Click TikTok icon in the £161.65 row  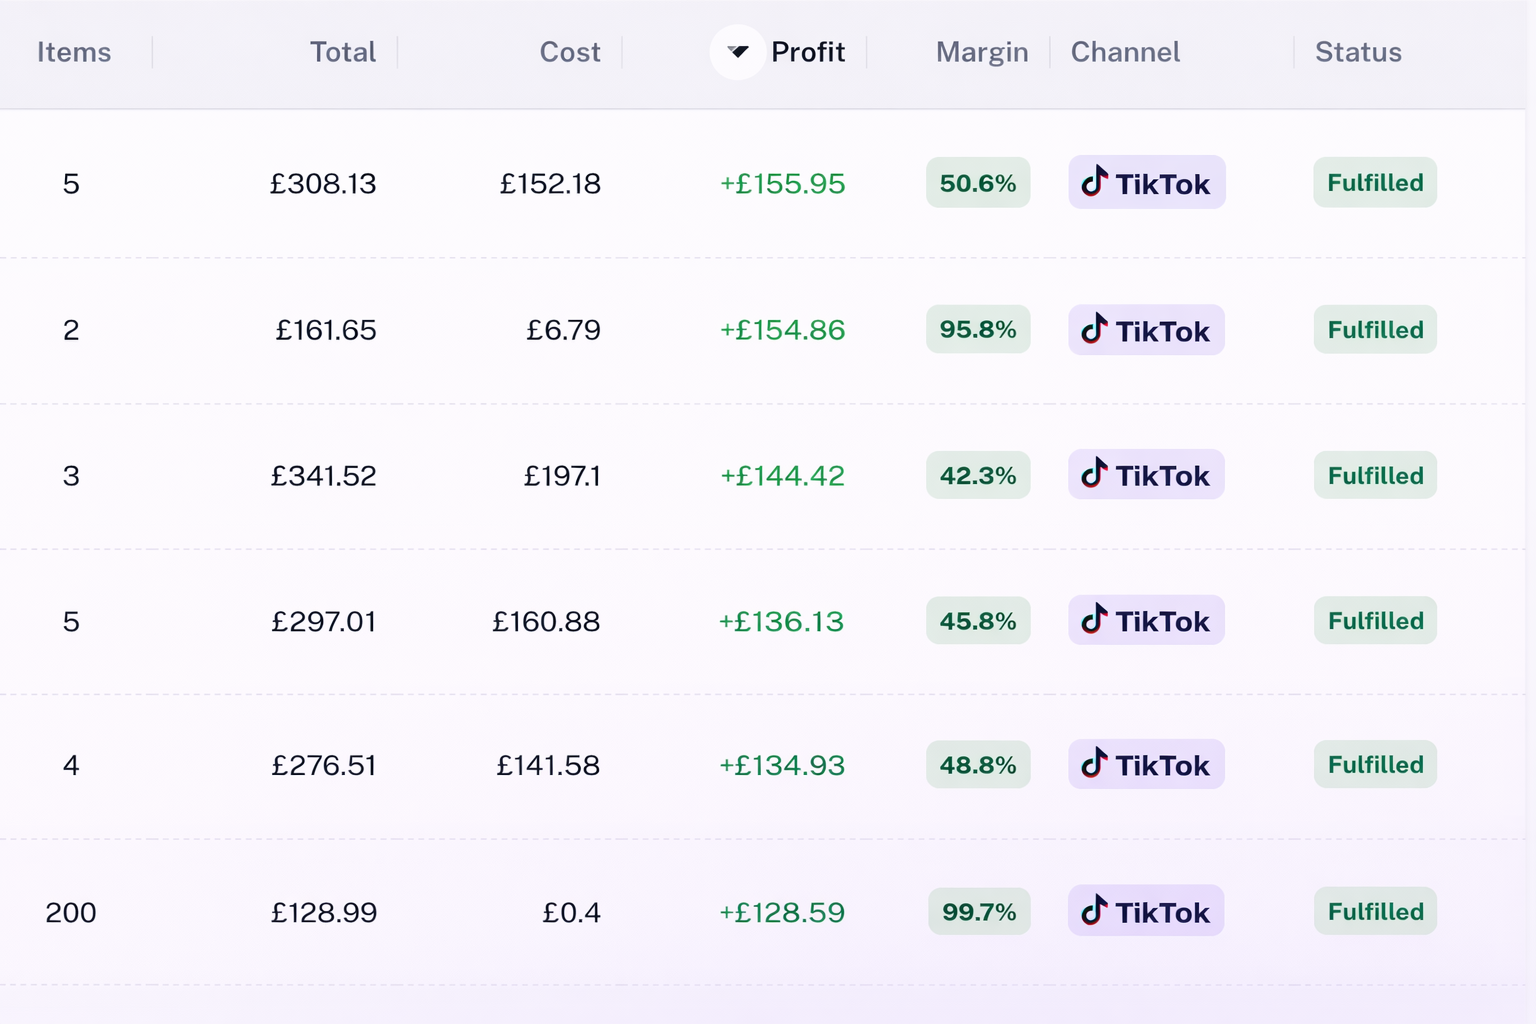[x=1095, y=329]
